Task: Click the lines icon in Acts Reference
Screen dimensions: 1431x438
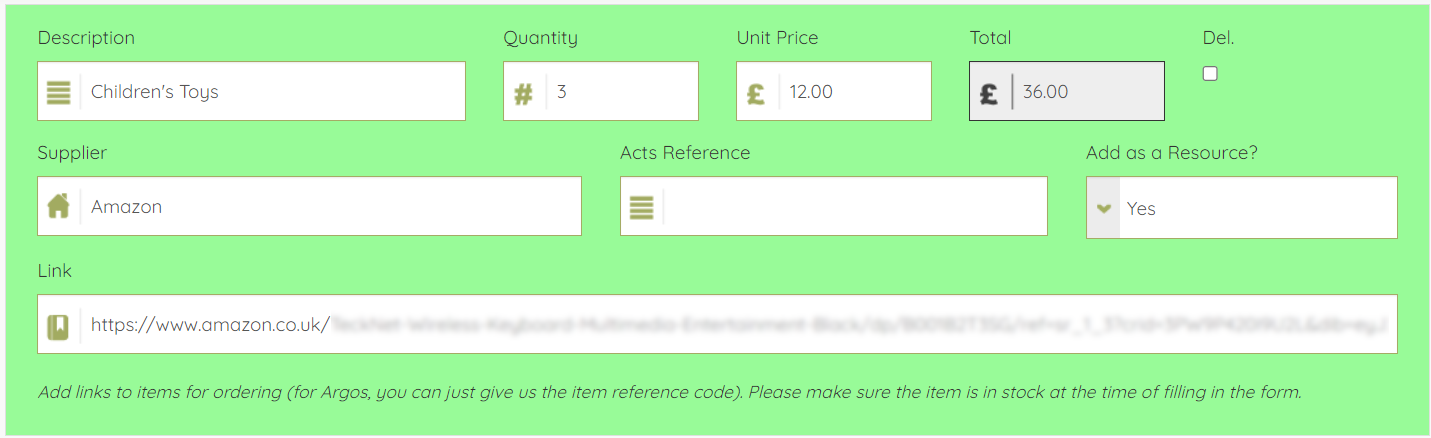Action: click(x=641, y=208)
